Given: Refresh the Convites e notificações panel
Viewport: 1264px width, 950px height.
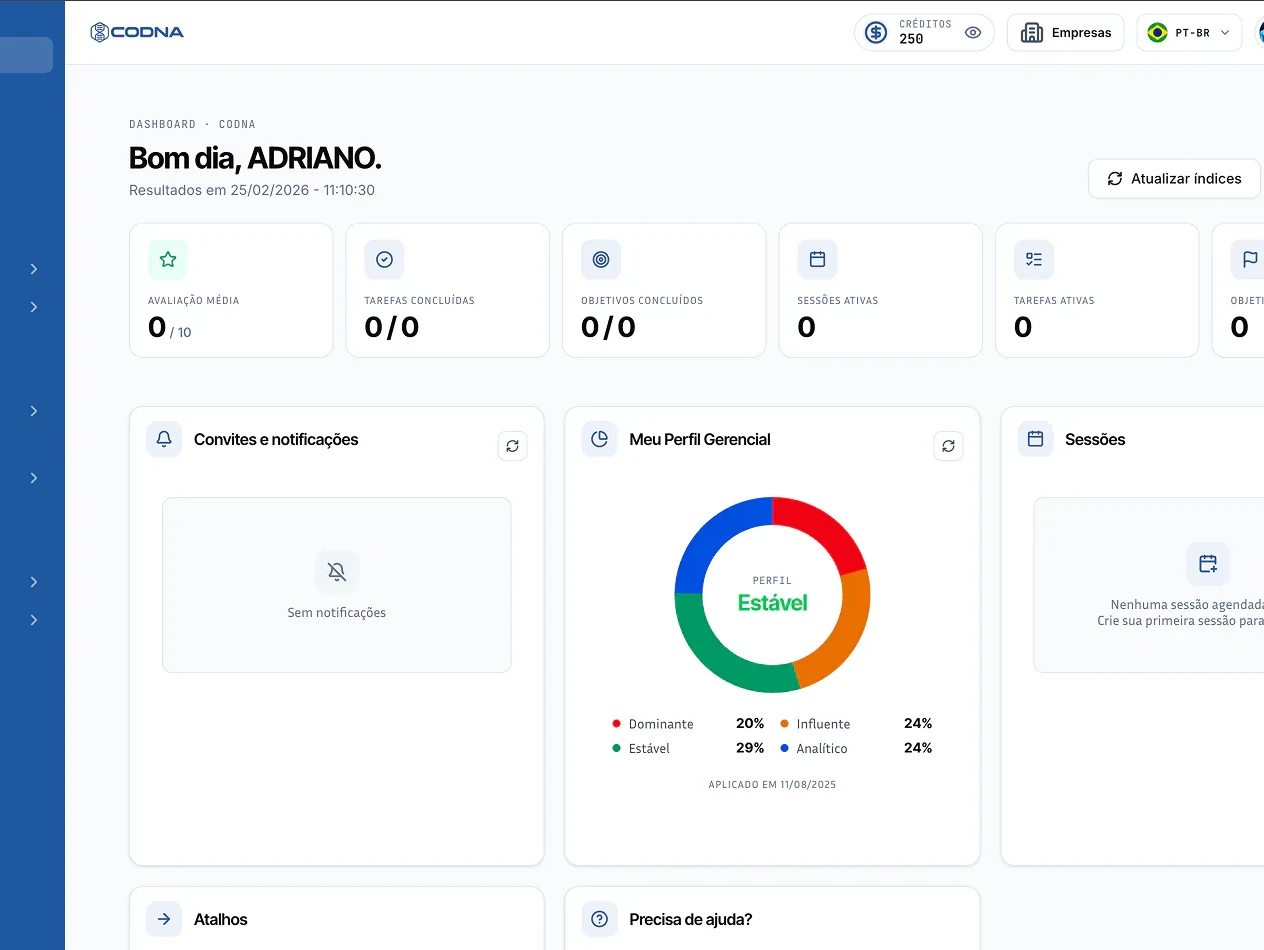Looking at the screenshot, I should 512,446.
